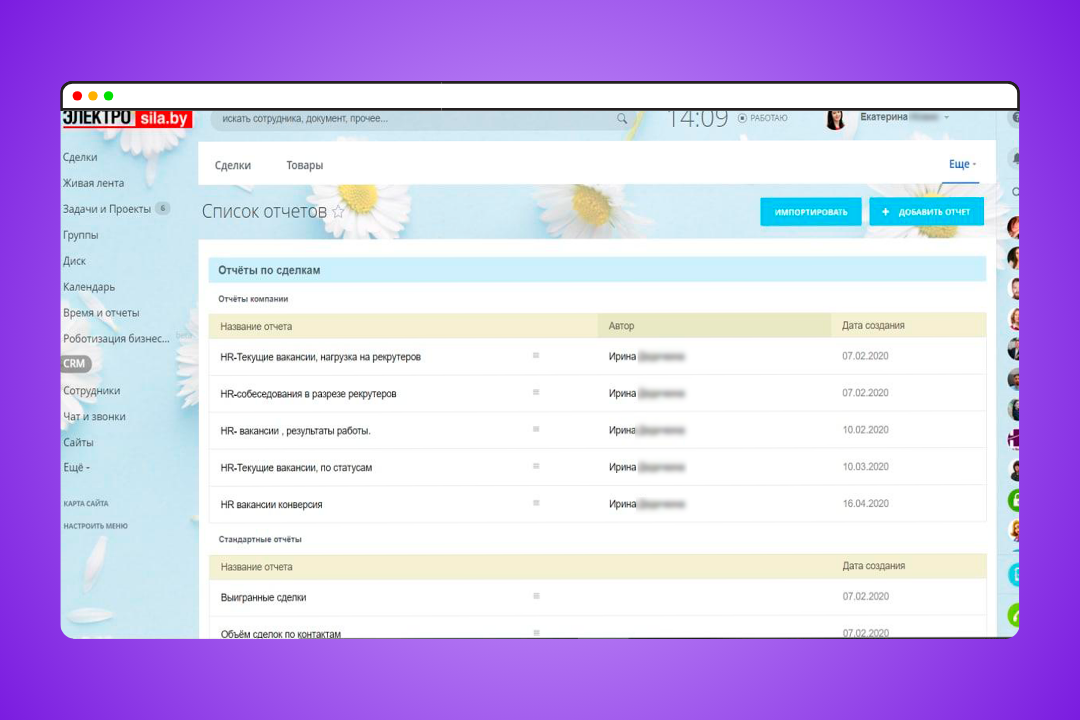Click the search field искать сотрудника, документ

pyautogui.click(x=413, y=119)
